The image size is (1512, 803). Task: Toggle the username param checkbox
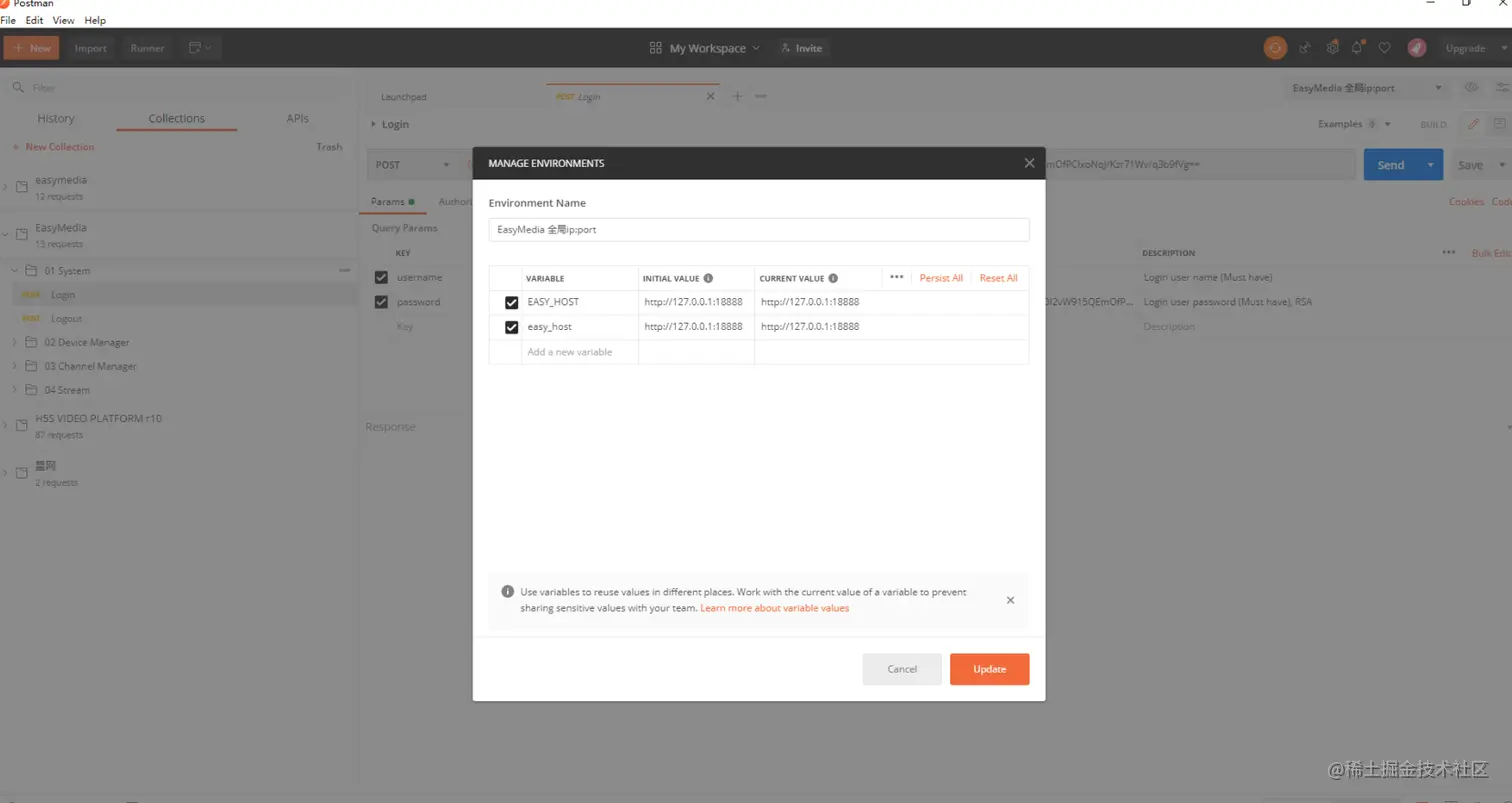(381, 277)
